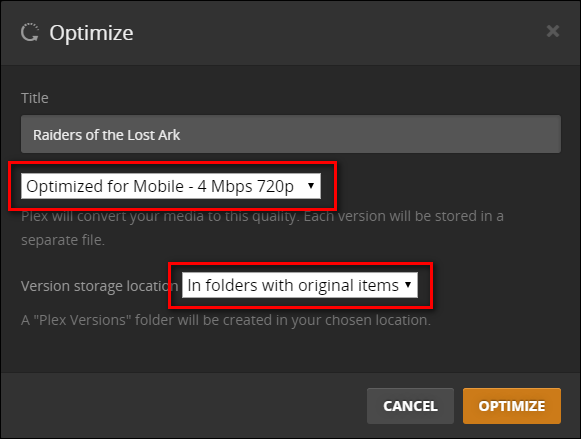This screenshot has width=581, height=439.
Task: Open the Optimized for Mobile quality dropdown
Action: click(171, 186)
